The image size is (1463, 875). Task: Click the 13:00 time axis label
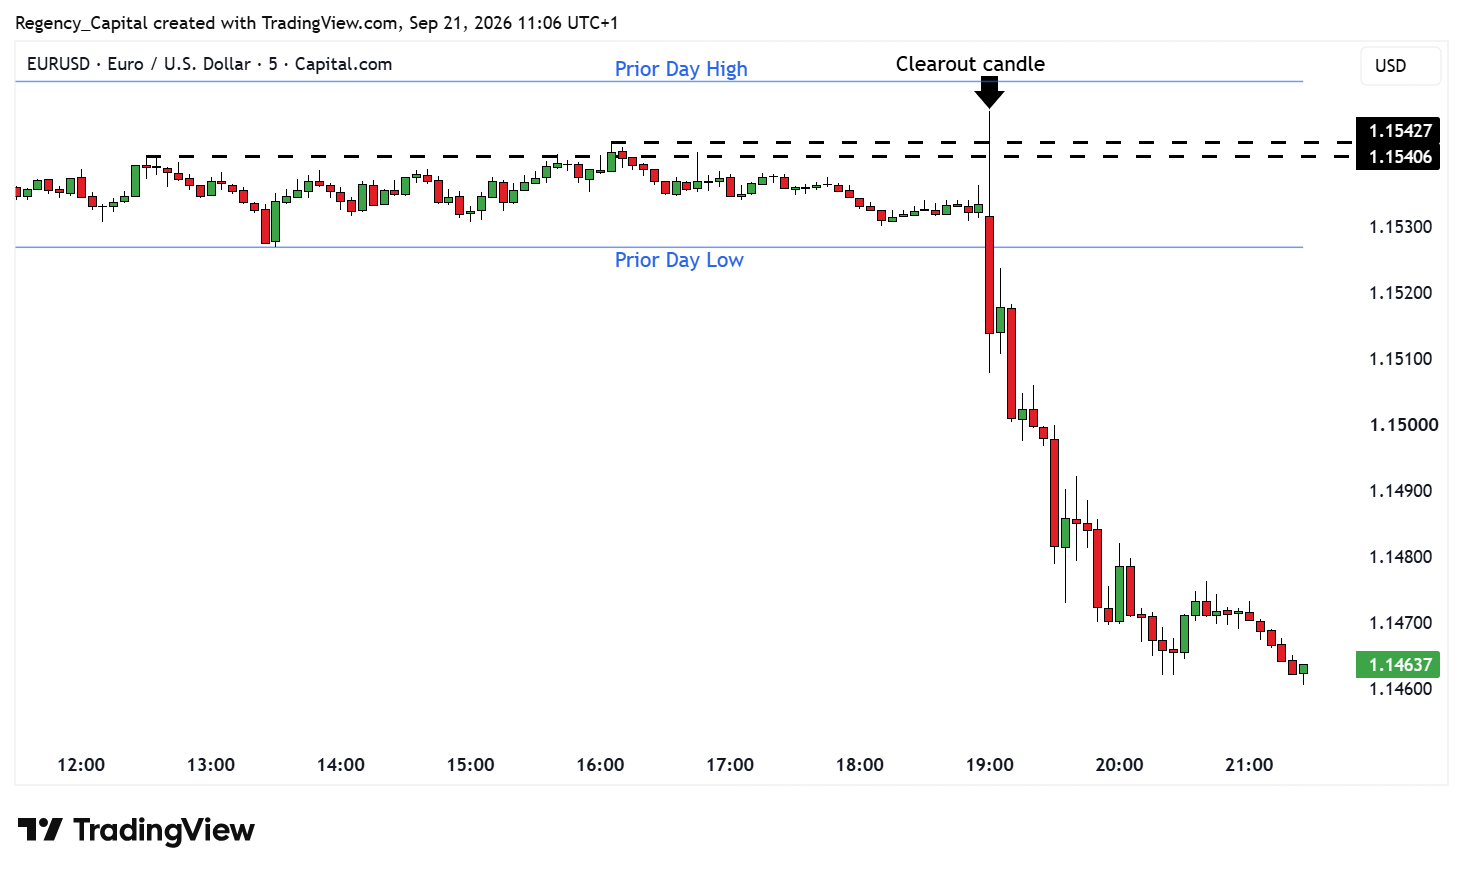(x=211, y=765)
